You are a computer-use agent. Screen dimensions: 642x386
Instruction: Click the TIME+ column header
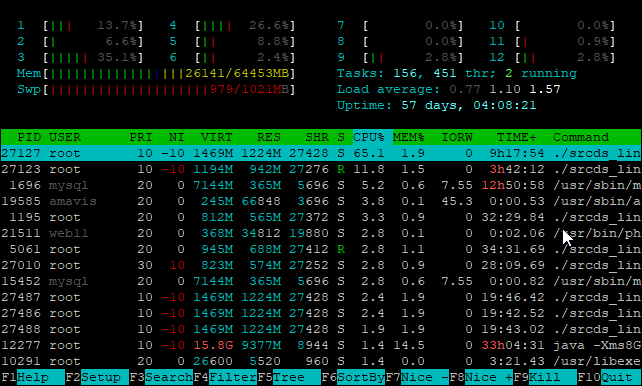517,137
